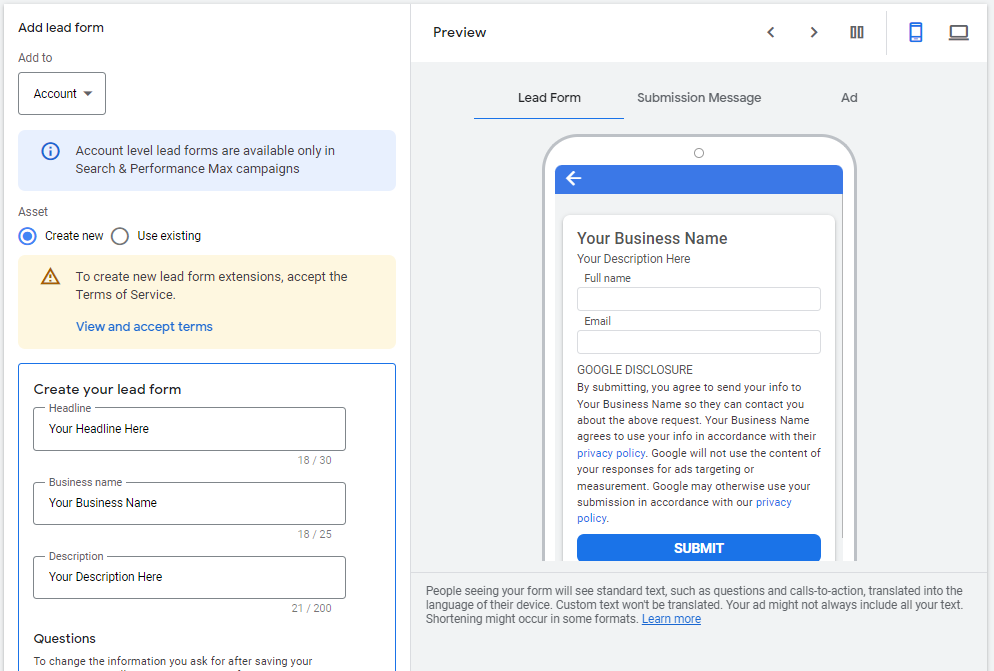
Task: Click the info icon in account notice
Action: pos(50,151)
